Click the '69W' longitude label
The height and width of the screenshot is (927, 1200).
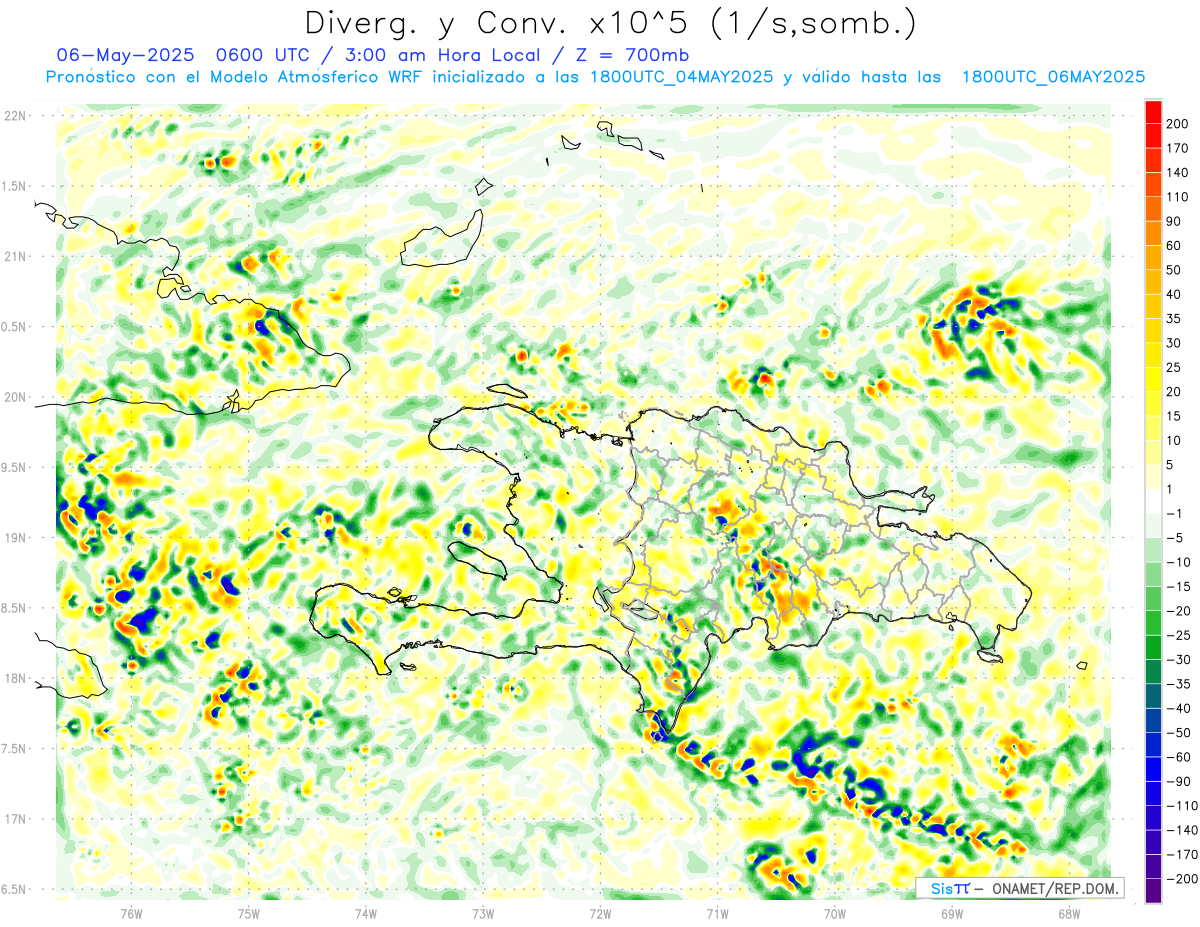click(x=952, y=912)
